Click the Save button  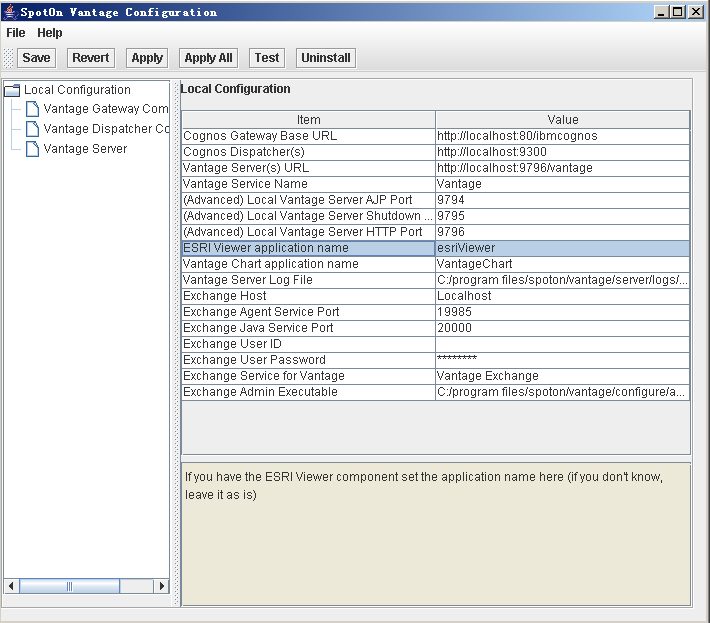36,58
